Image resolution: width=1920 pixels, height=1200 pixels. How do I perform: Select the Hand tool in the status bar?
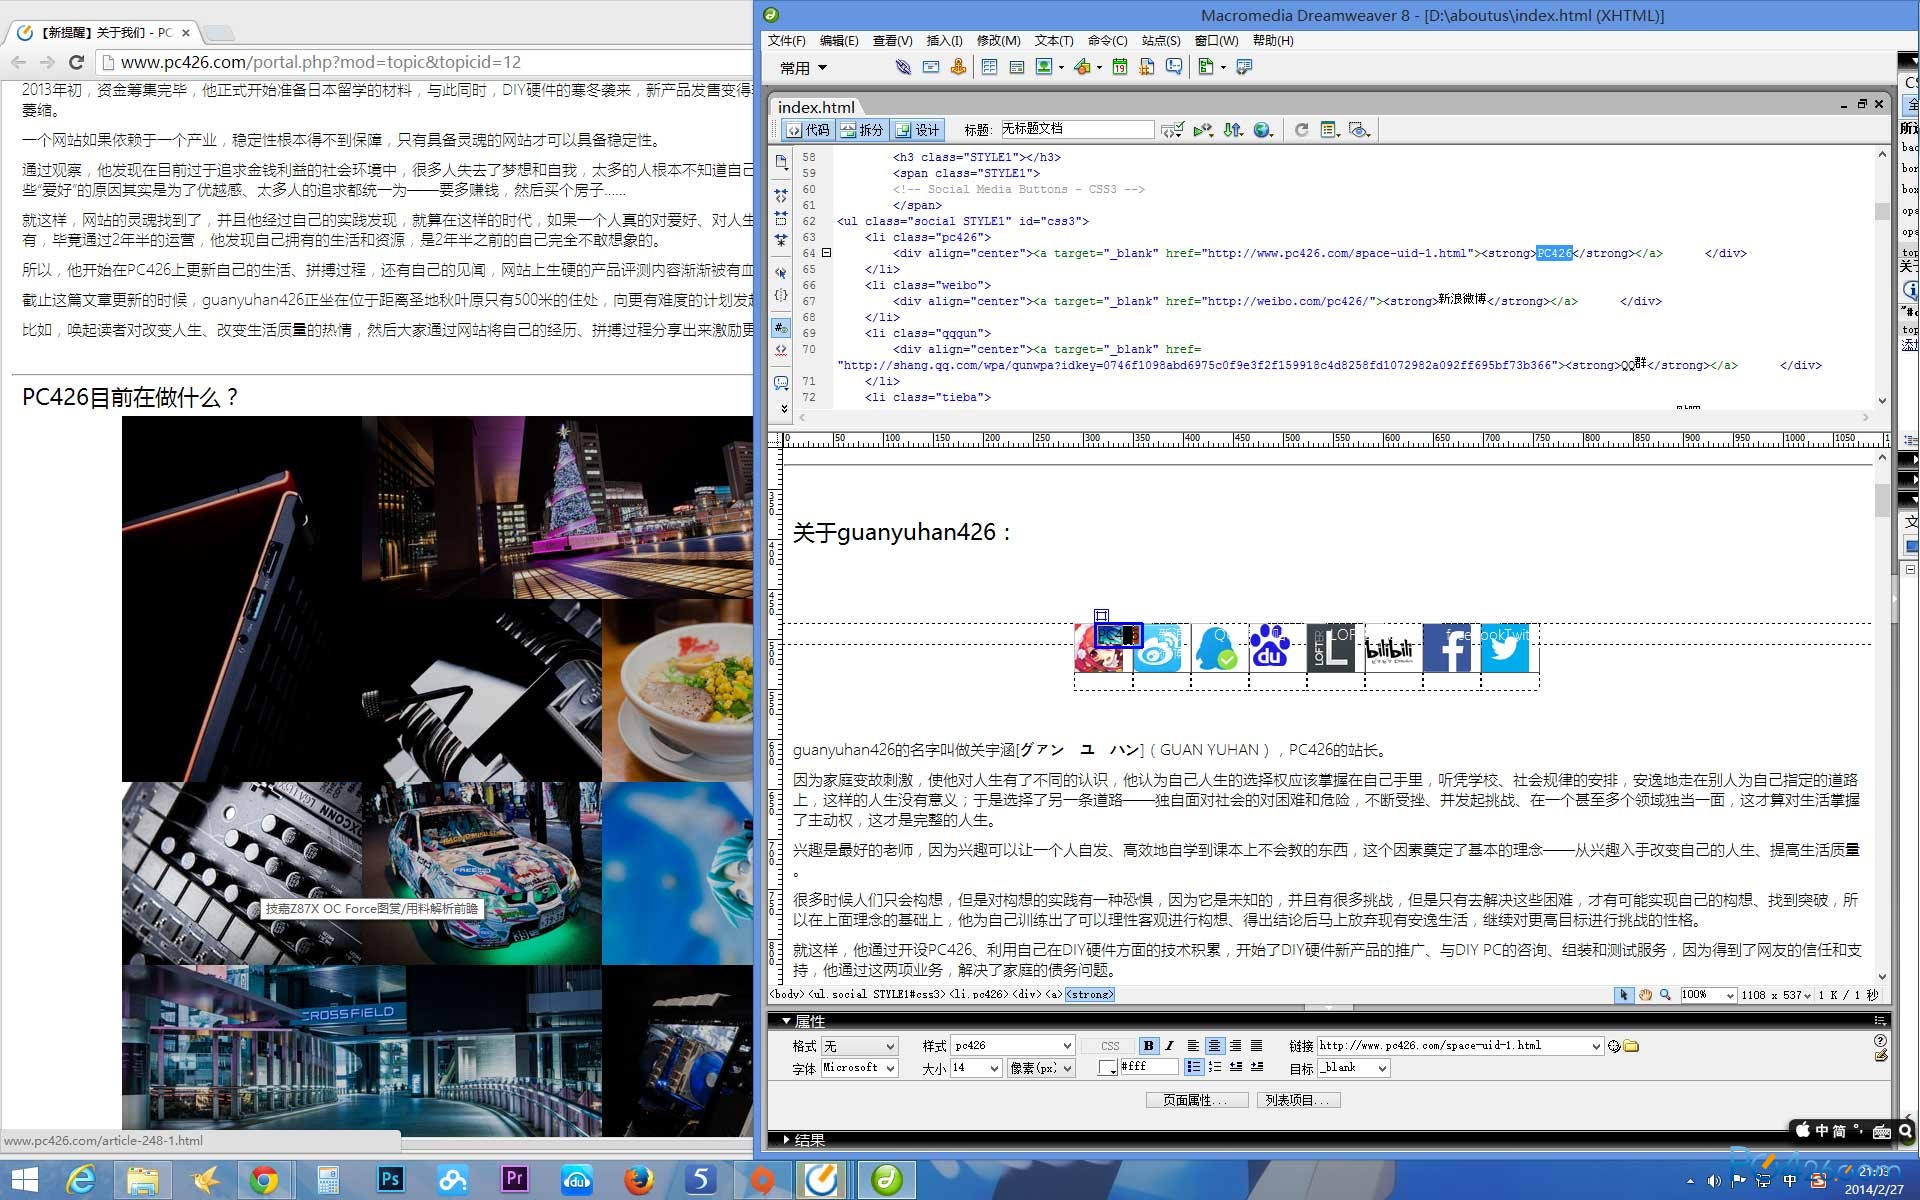click(x=1645, y=995)
